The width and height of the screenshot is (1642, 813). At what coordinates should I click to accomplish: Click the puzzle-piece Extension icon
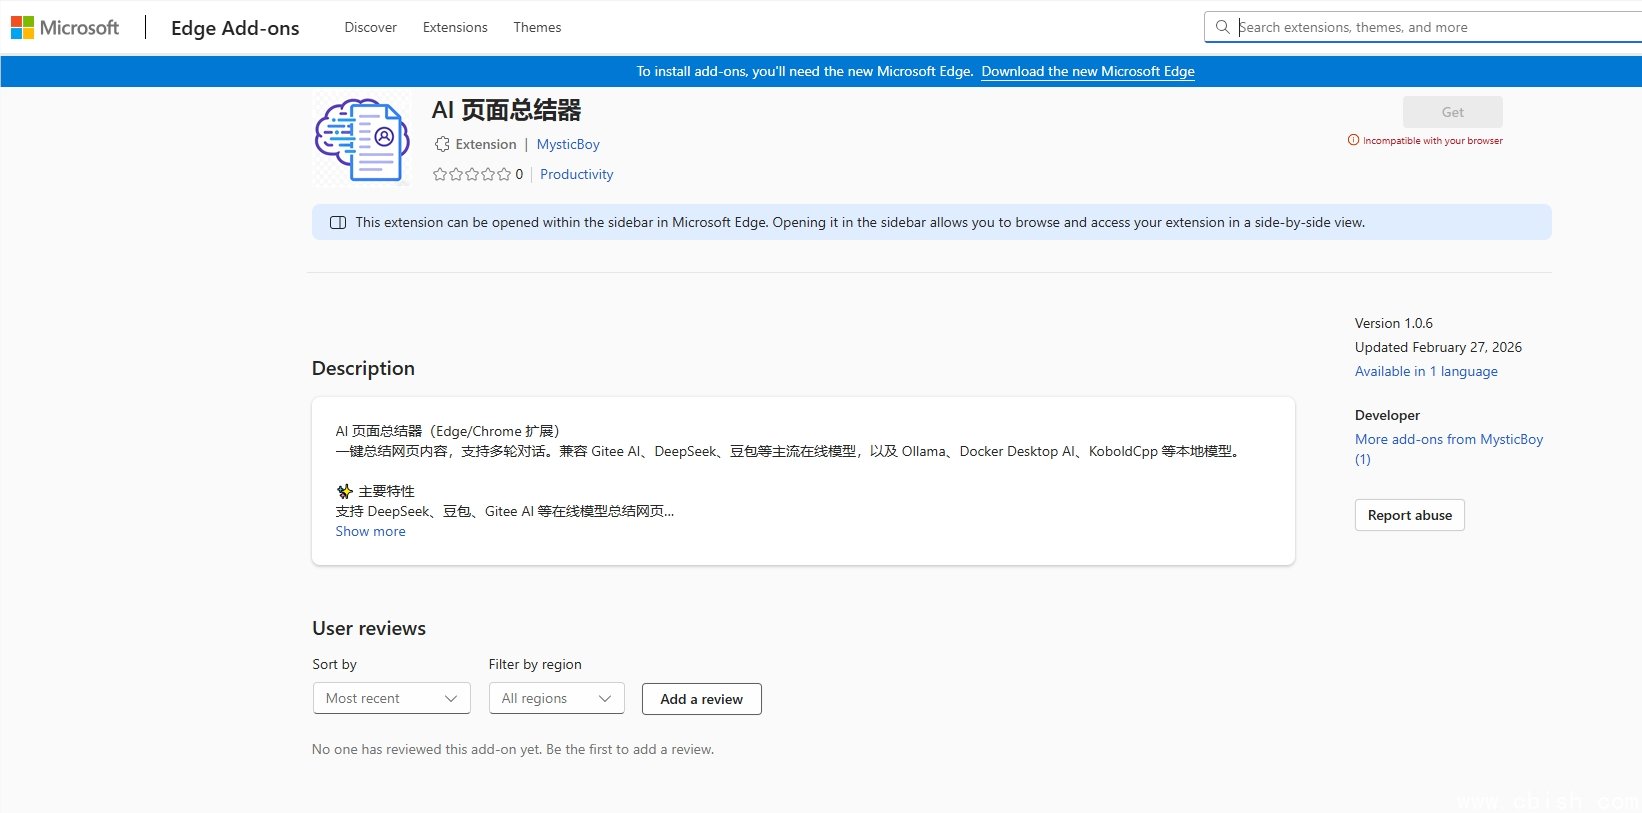point(442,144)
